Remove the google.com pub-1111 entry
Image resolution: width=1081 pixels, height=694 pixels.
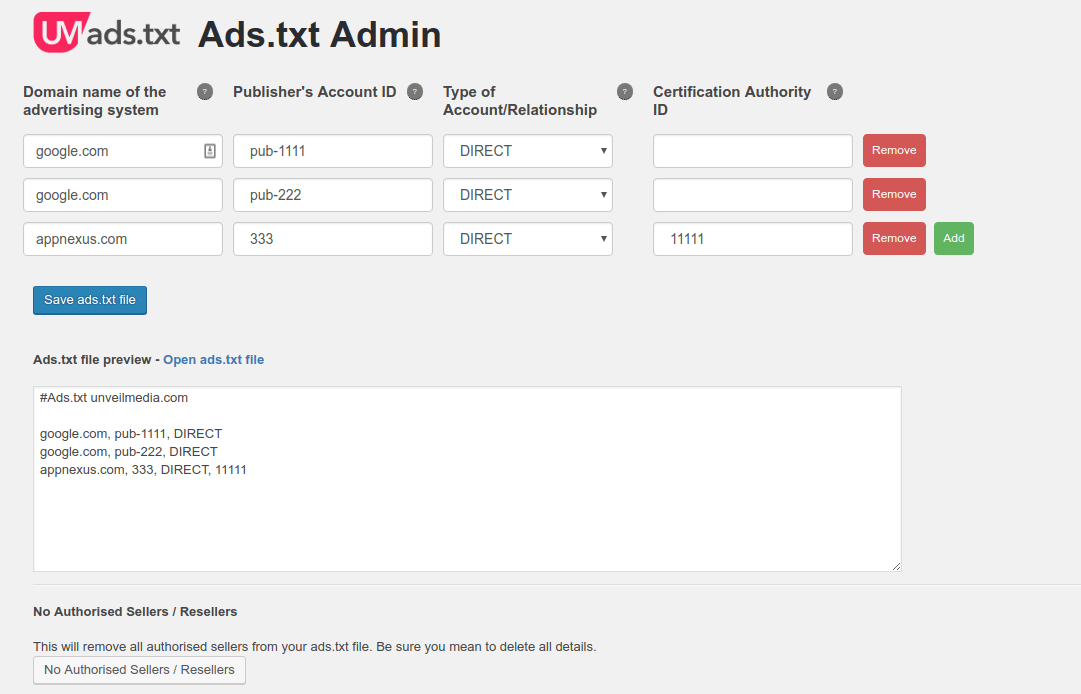click(x=894, y=151)
